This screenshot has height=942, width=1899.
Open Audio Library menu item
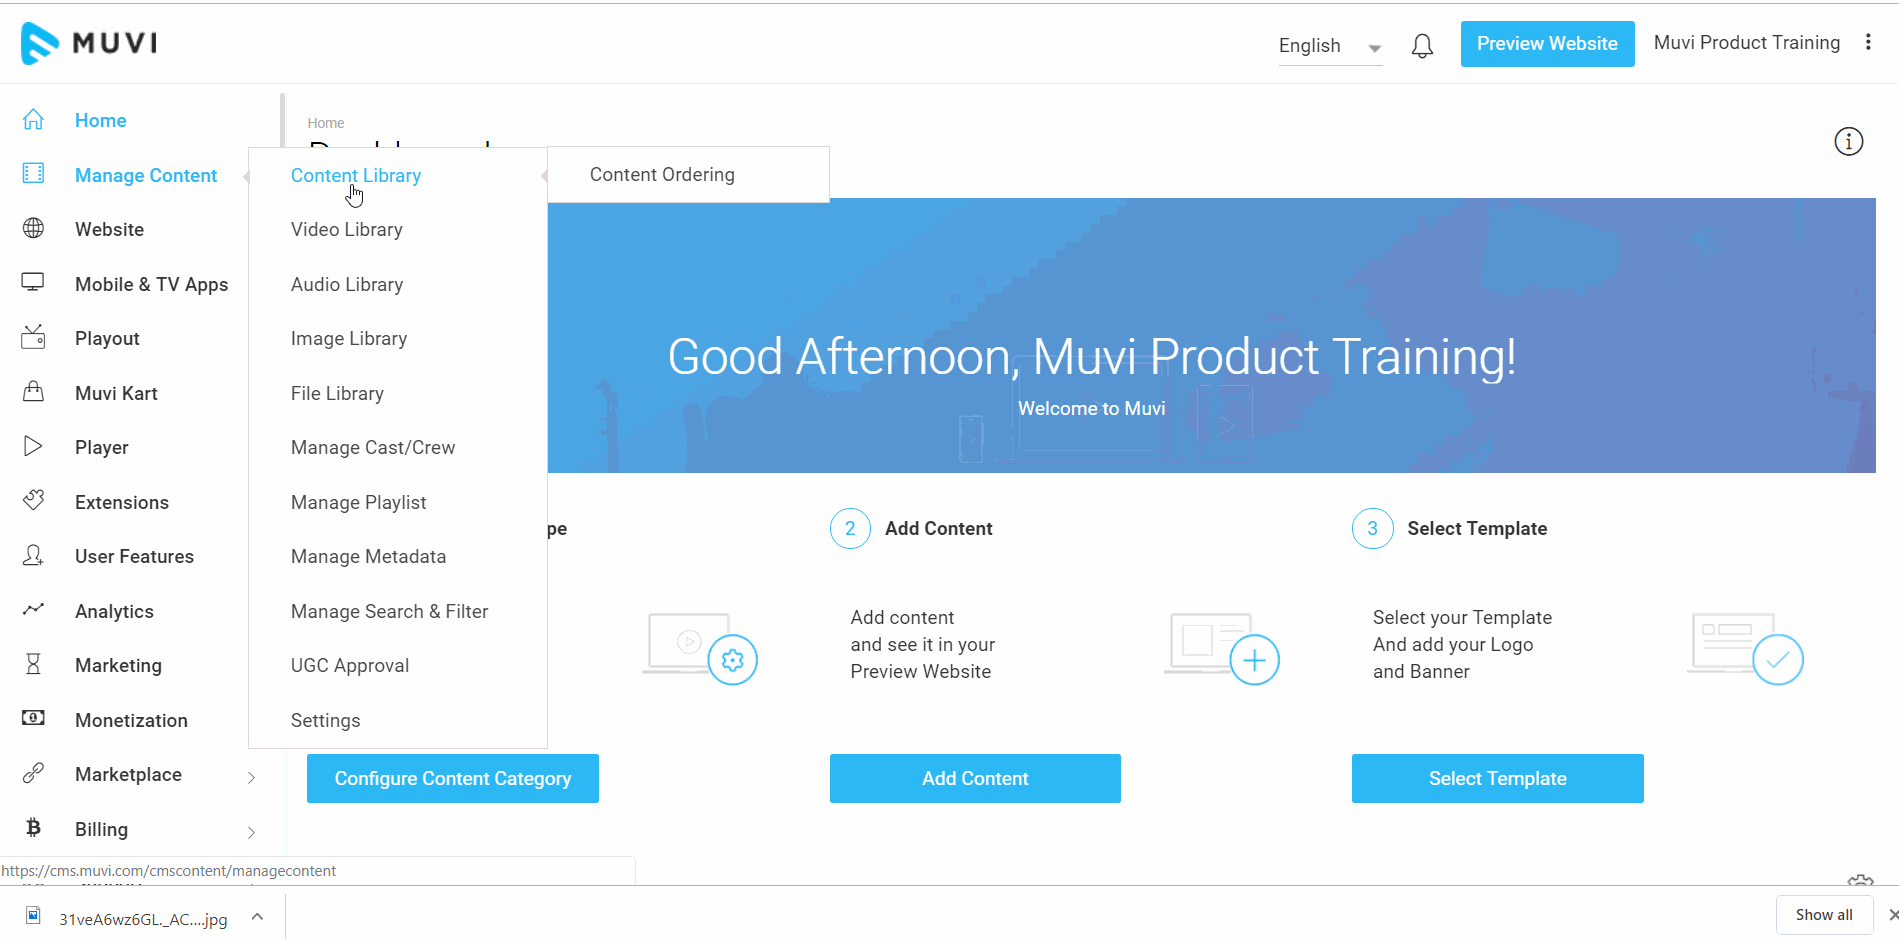coord(347,284)
